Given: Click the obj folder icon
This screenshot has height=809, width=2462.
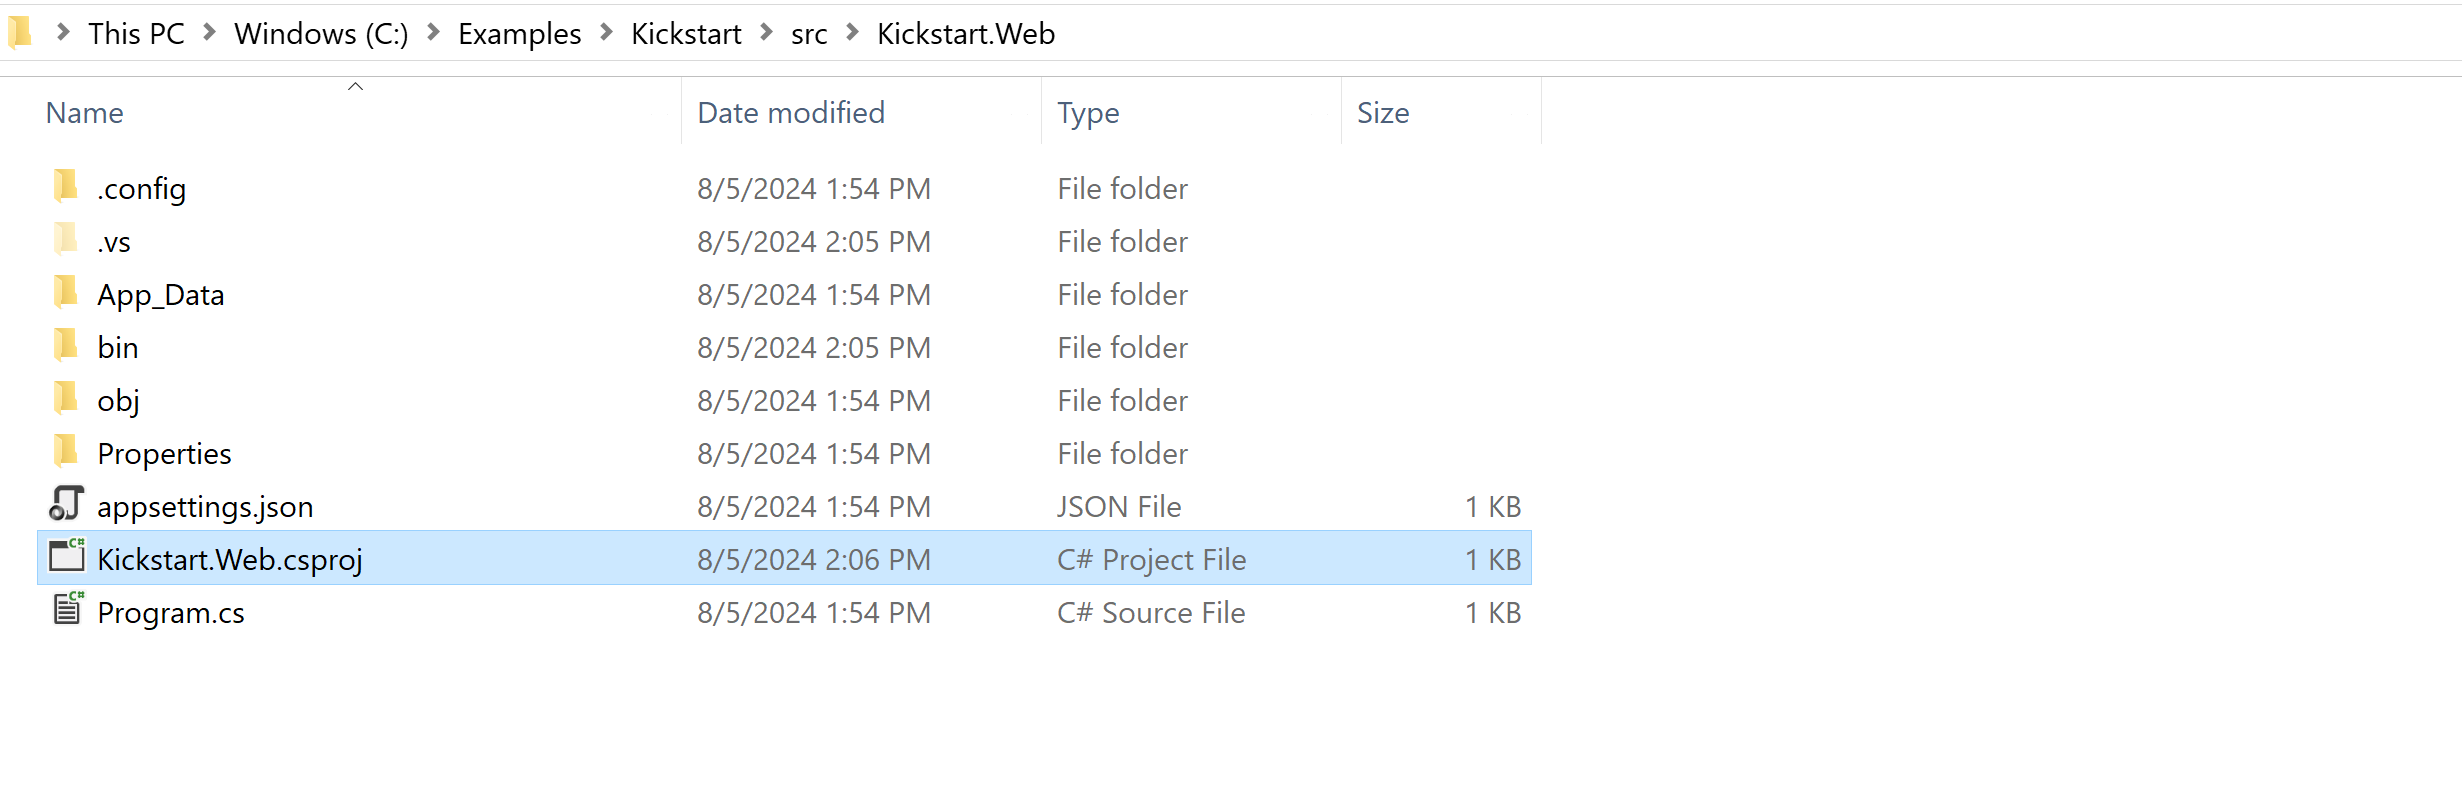Looking at the screenshot, I should click(x=66, y=398).
